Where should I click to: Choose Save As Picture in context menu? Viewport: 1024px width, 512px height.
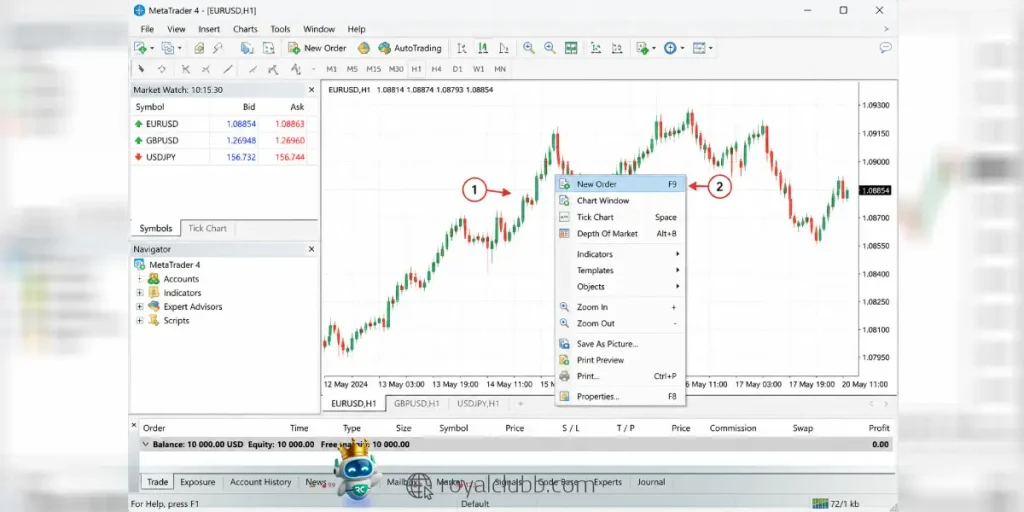click(x=620, y=344)
